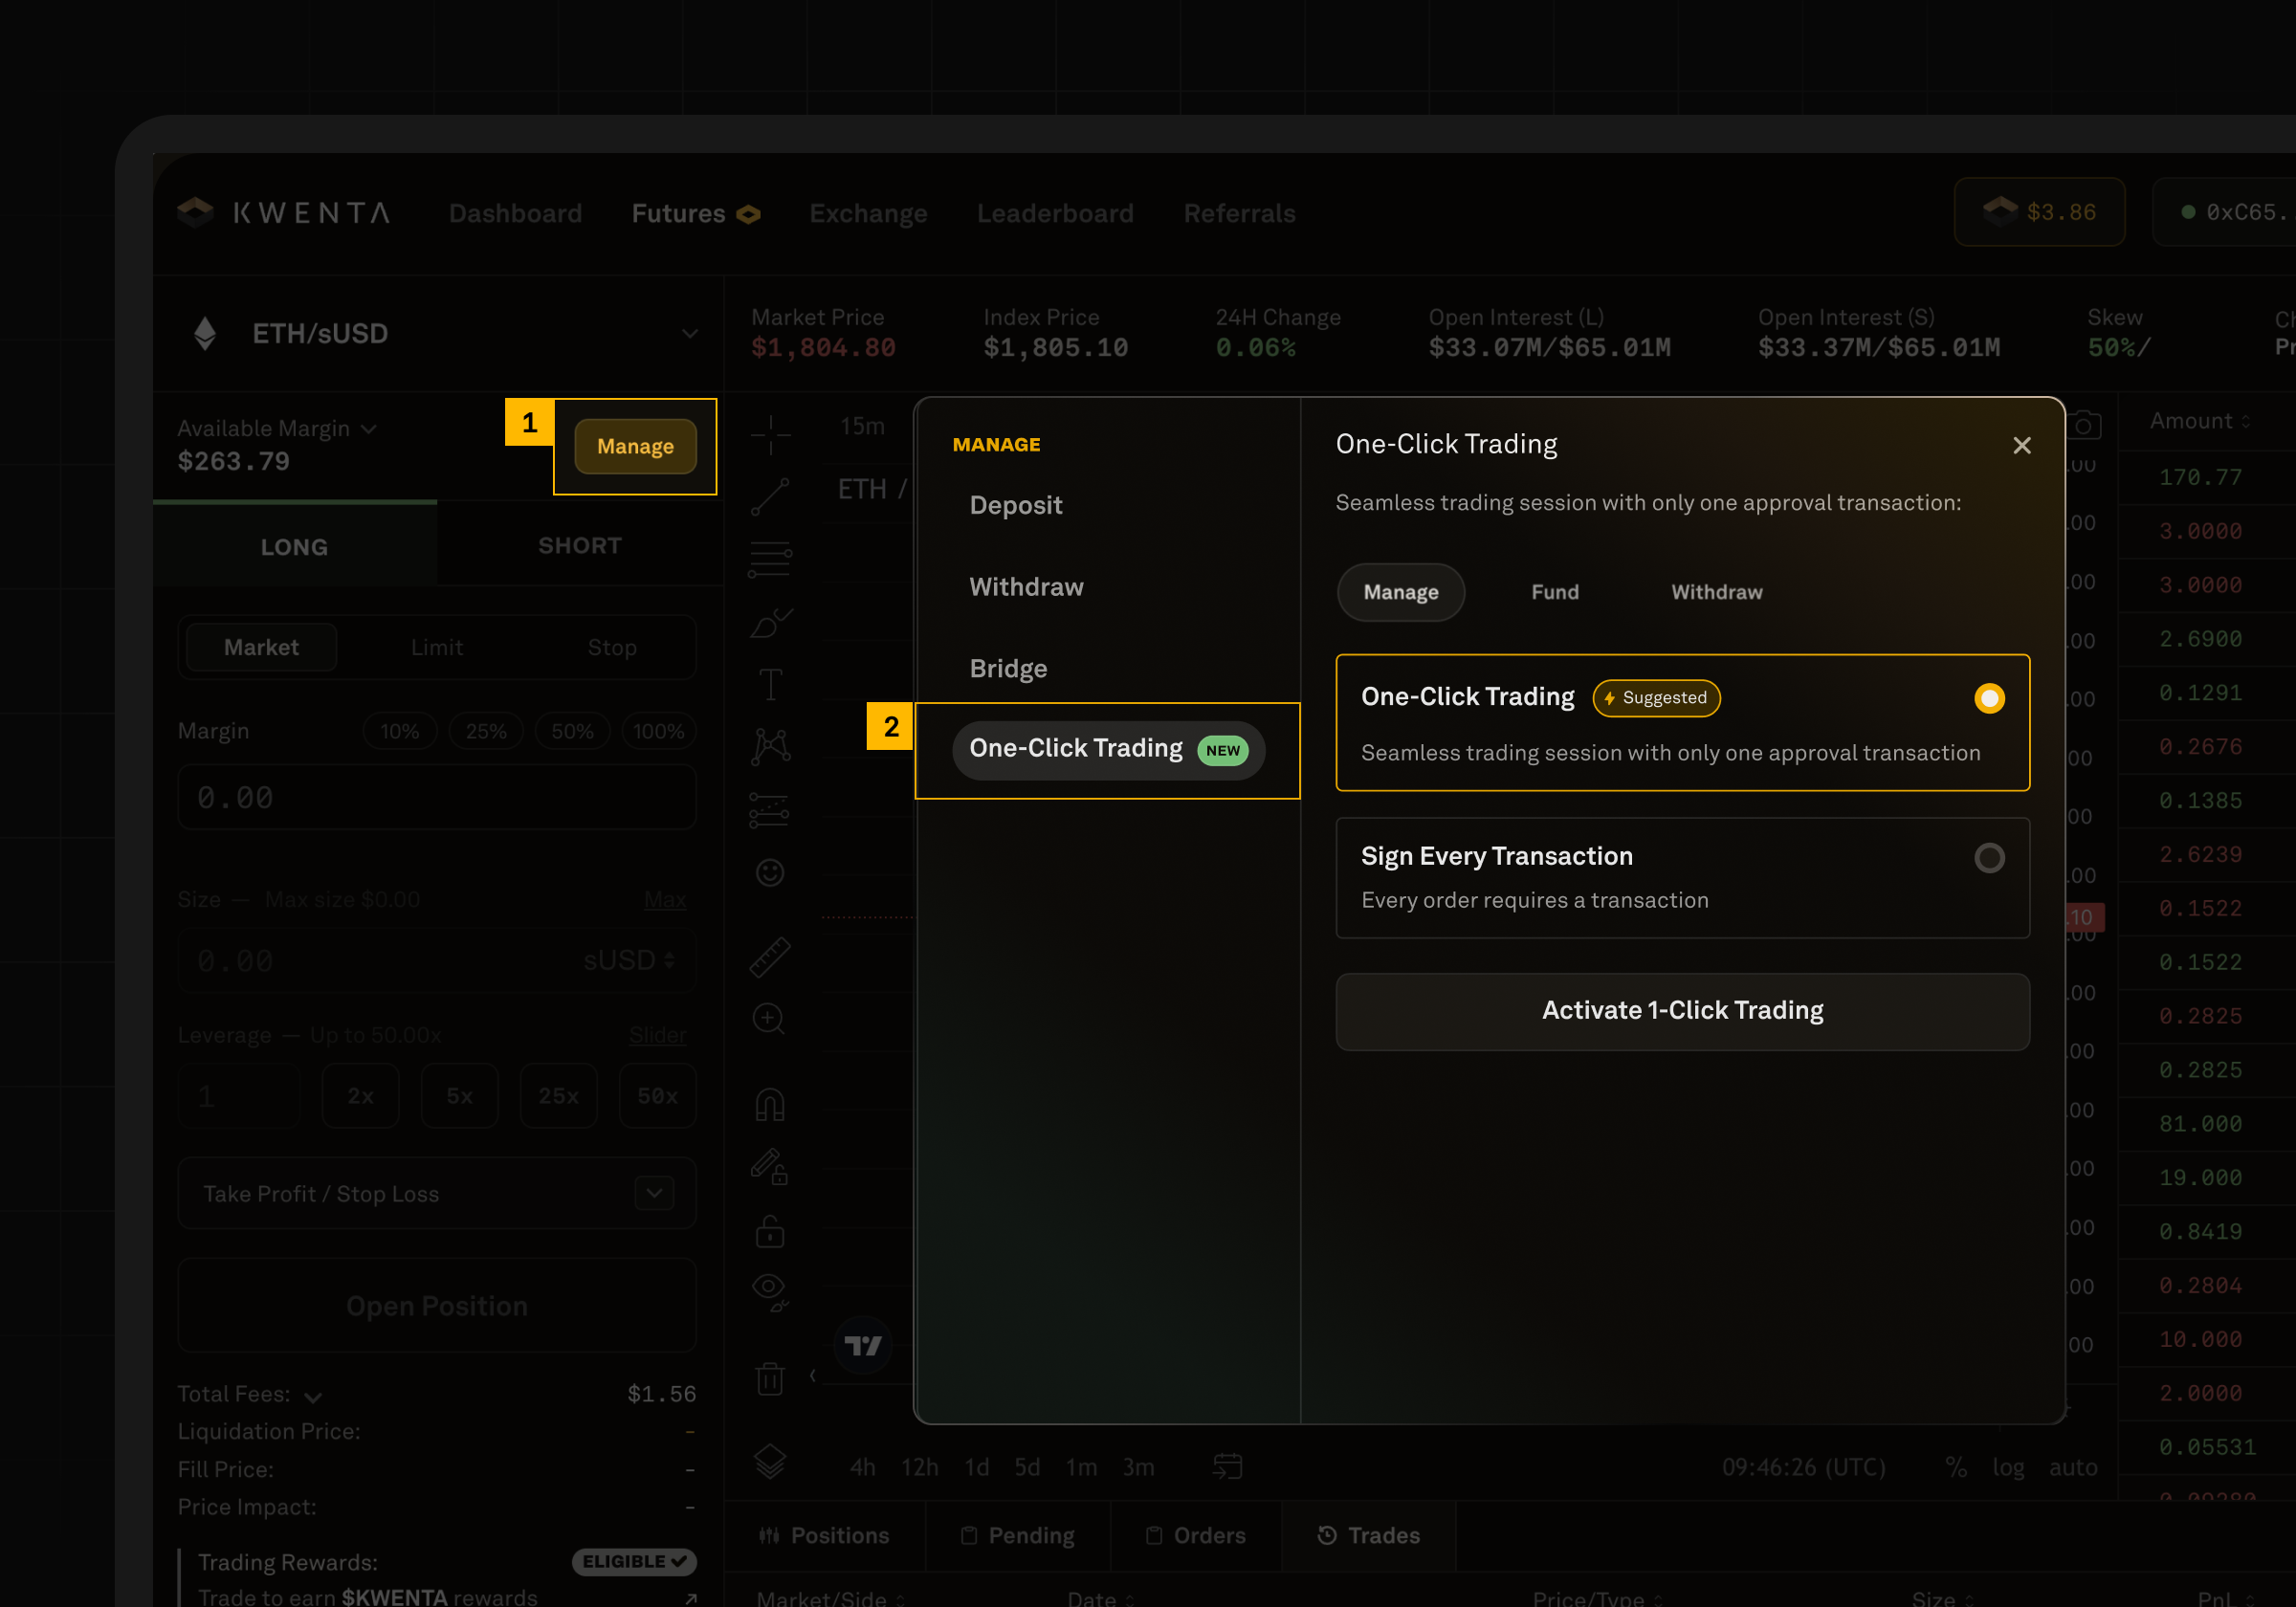
Task: Open the Withdraw item in Manage sidebar
Action: [1026, 587]
